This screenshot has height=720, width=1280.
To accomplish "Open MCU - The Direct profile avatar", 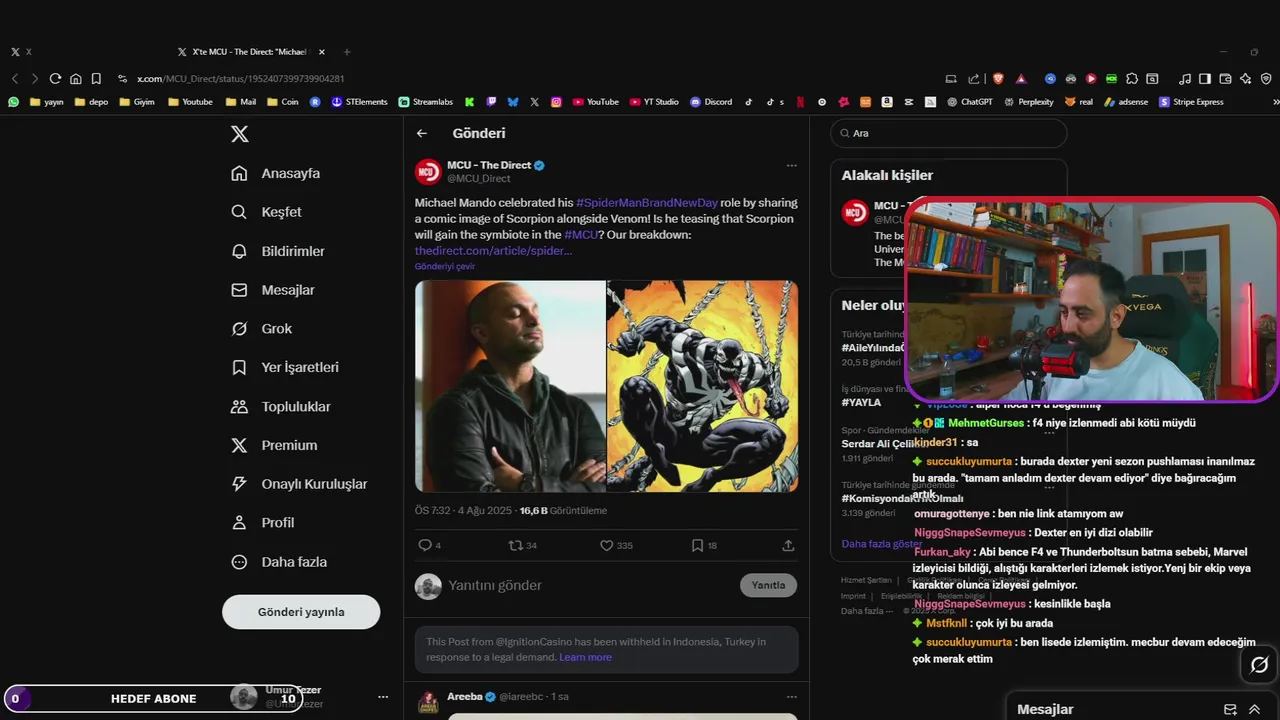I will [428, 171].
